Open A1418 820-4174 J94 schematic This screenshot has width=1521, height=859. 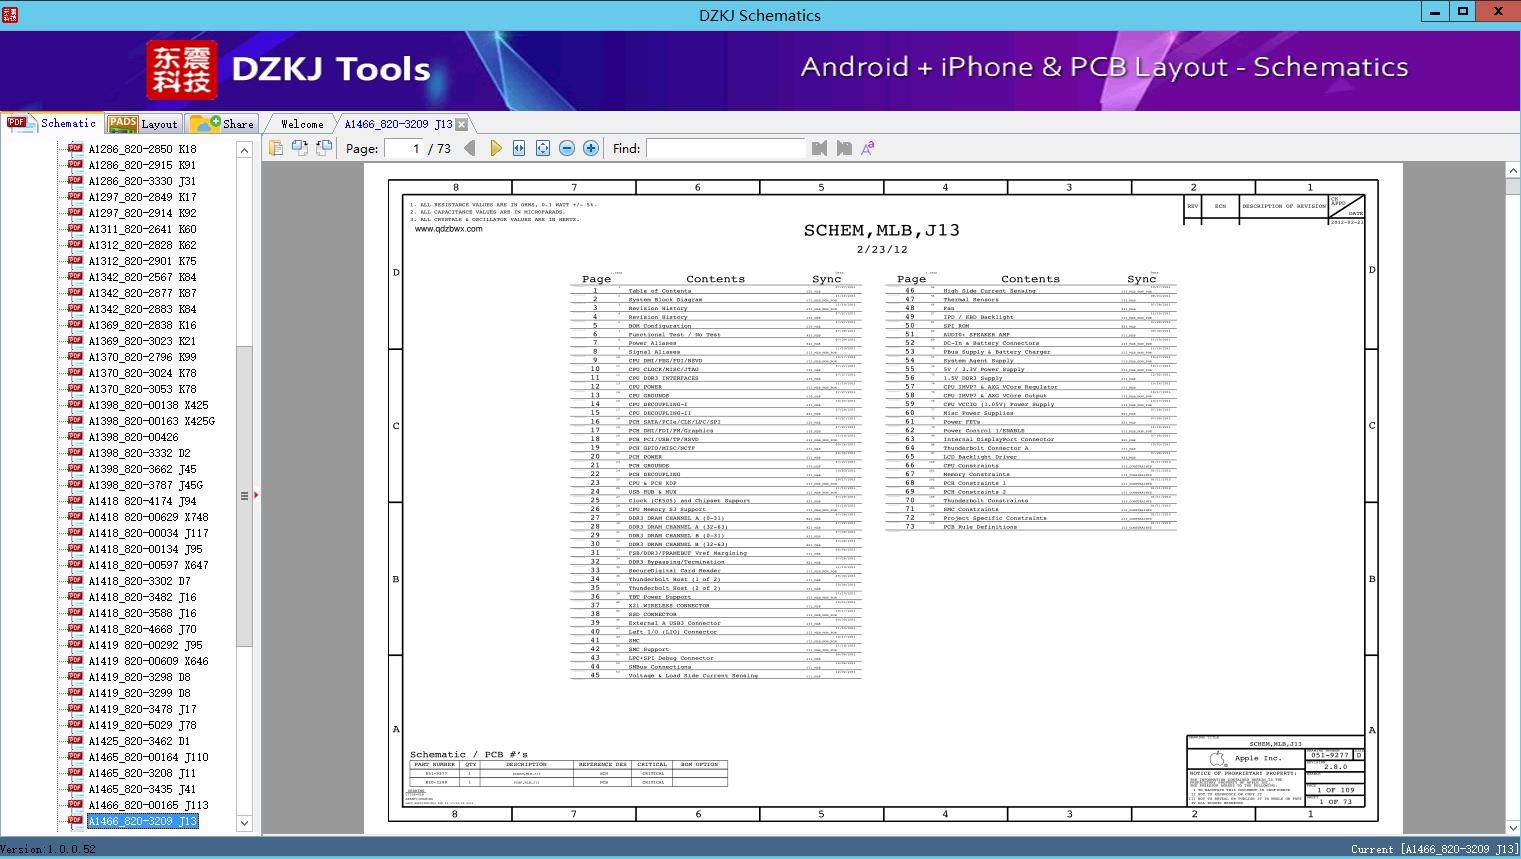point(142,501)
